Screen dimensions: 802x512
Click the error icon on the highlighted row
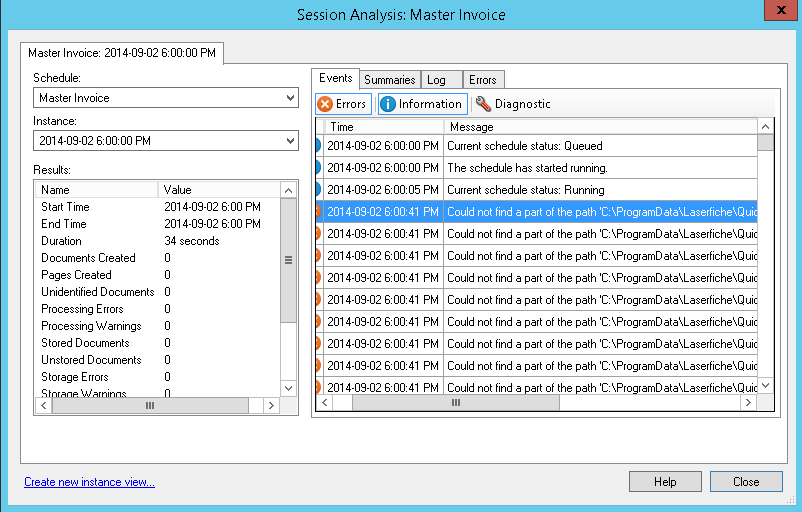319,212
